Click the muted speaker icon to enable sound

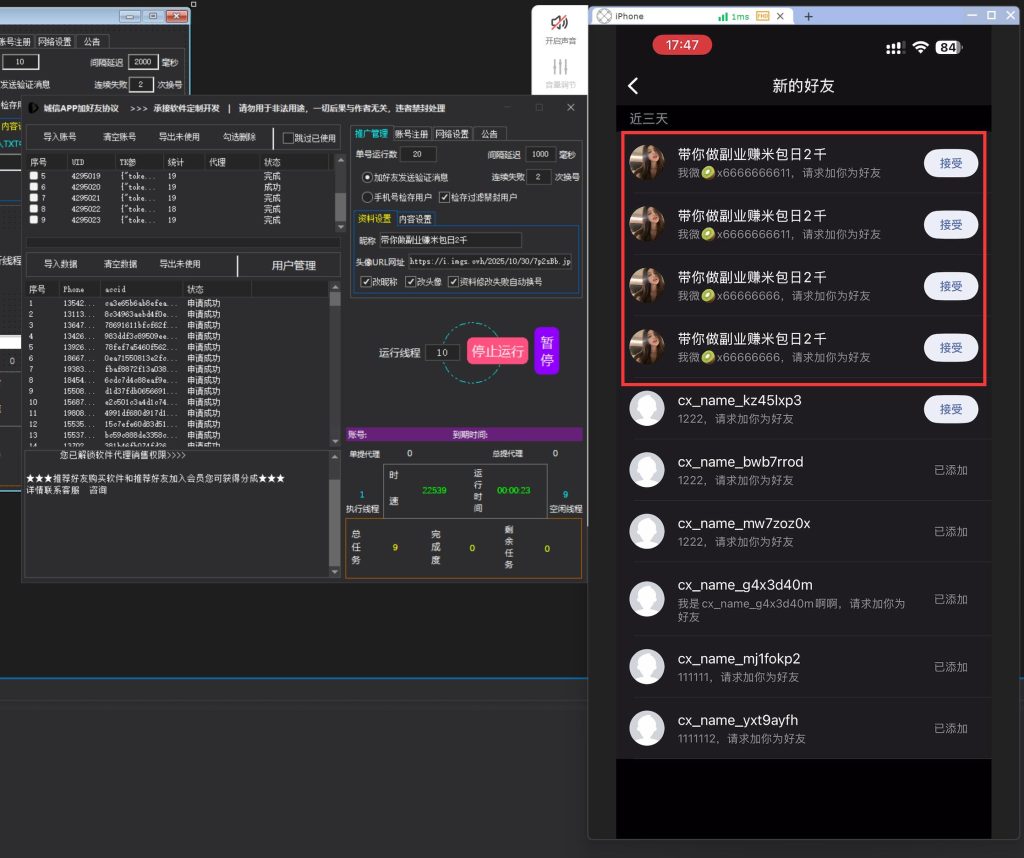[x=559, y=22]
